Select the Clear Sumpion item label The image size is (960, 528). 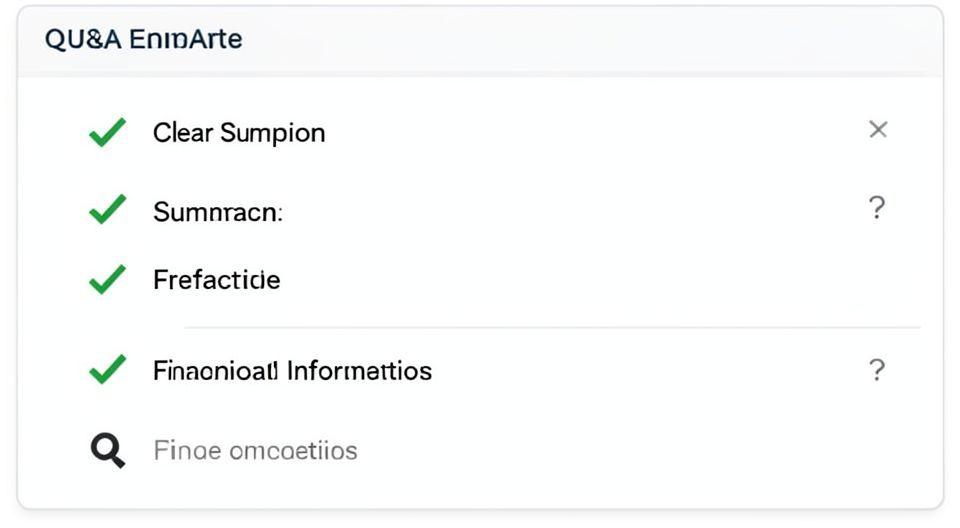[239, 133]
